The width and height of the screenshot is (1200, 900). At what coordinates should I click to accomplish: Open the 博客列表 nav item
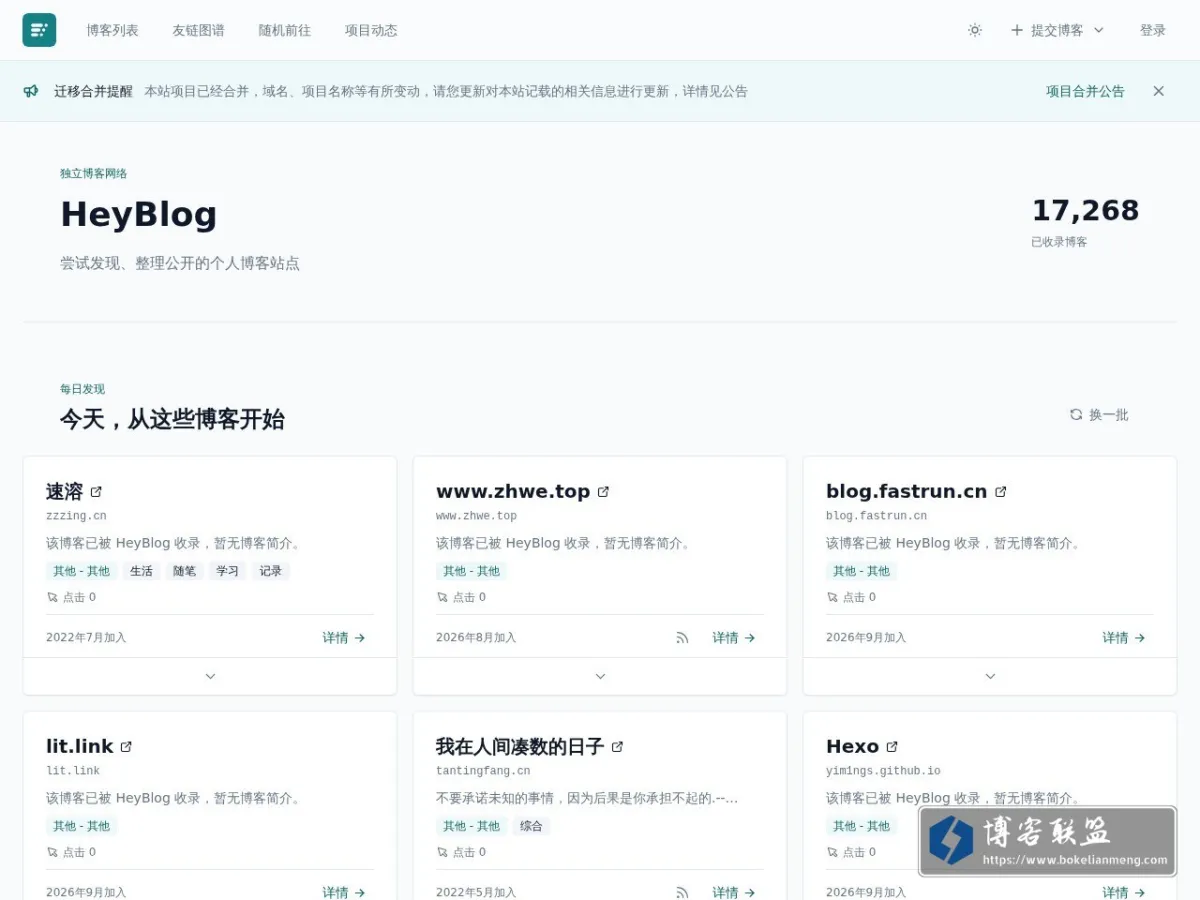tap(112, 30)
